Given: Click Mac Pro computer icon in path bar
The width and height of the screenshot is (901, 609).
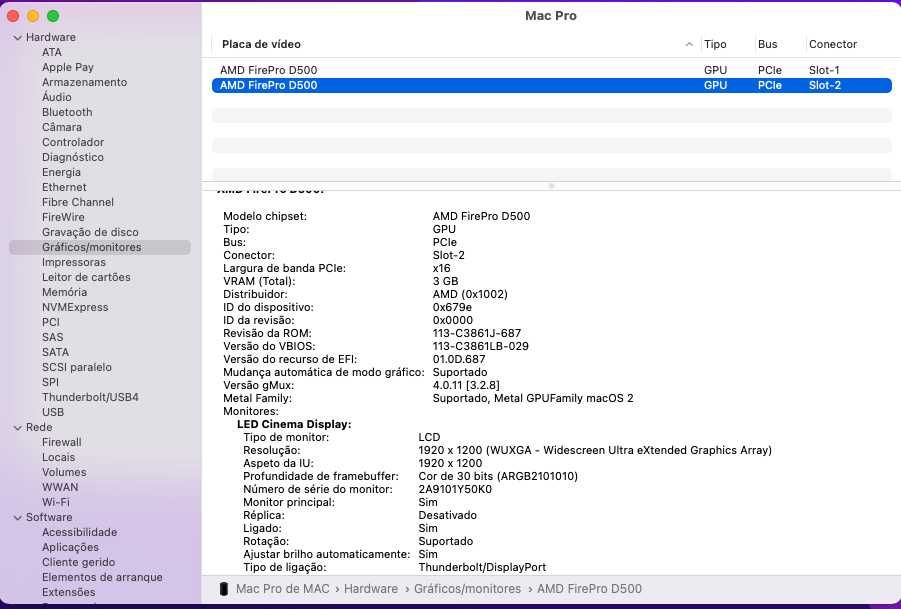Looking at the screenshot, I should 224,589.
